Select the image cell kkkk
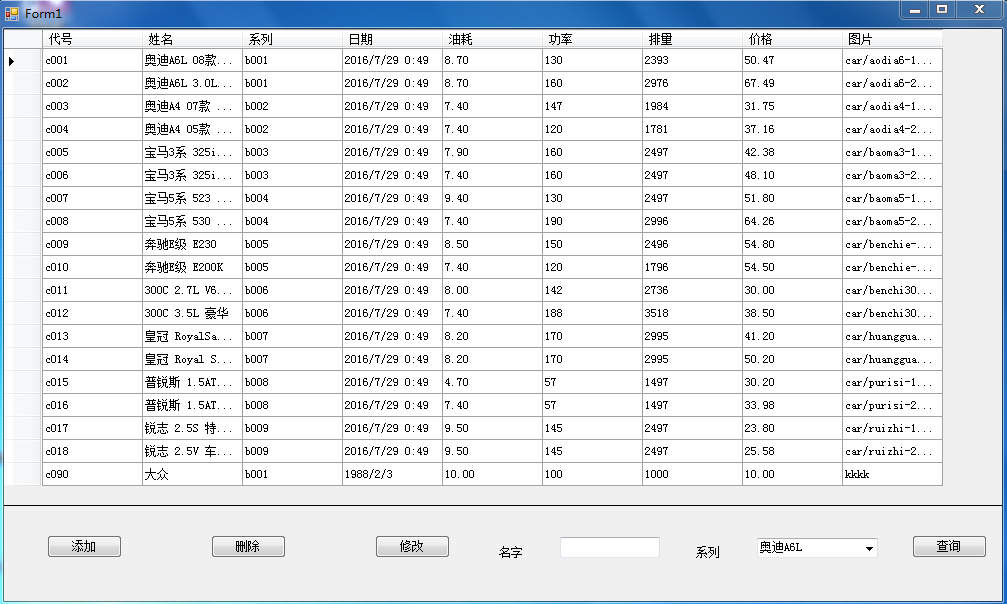 [893, 474]
